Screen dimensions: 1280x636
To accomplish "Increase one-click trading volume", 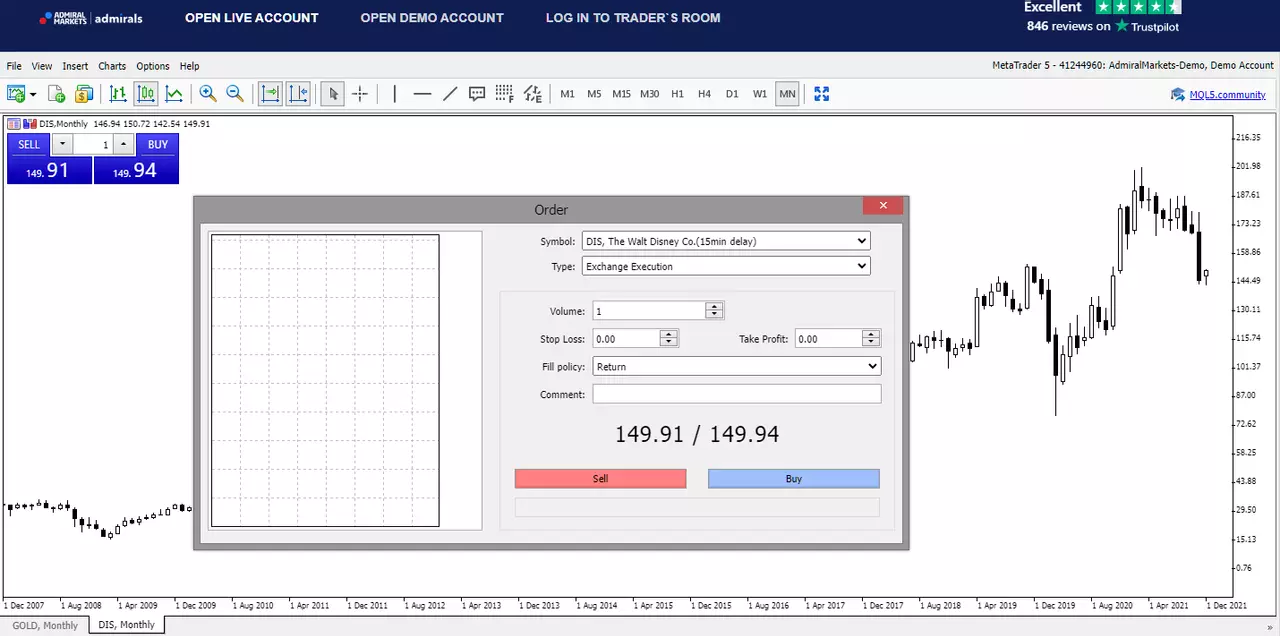I will click(x=123, y=145).
